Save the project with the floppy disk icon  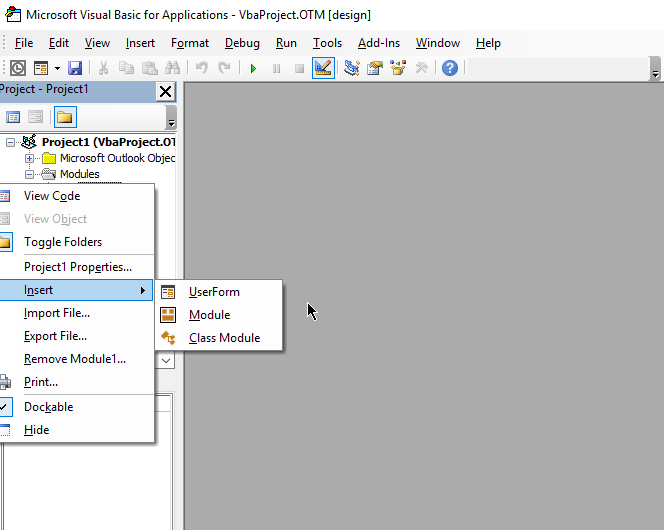click(x=75, y=68)
